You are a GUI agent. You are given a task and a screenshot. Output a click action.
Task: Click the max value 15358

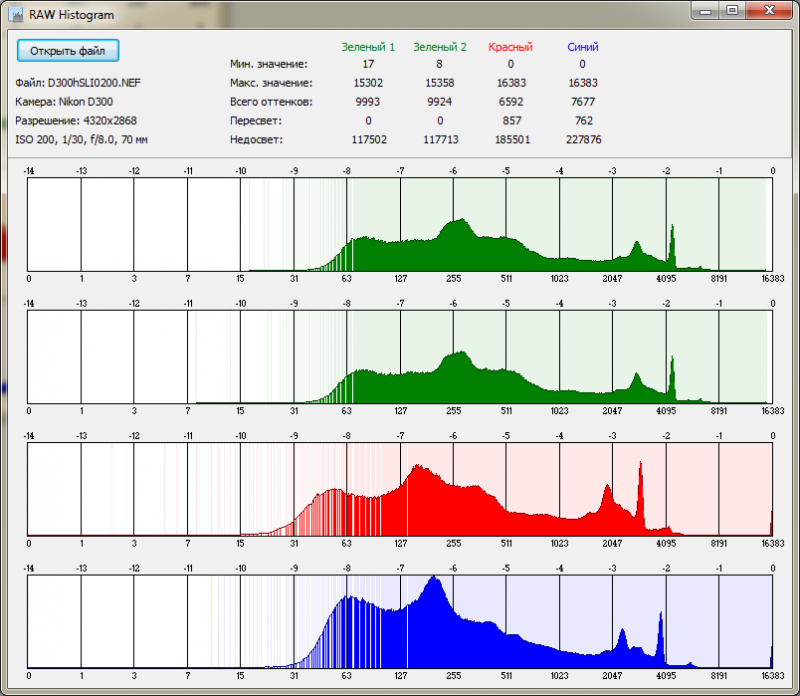tap(440, 83)
